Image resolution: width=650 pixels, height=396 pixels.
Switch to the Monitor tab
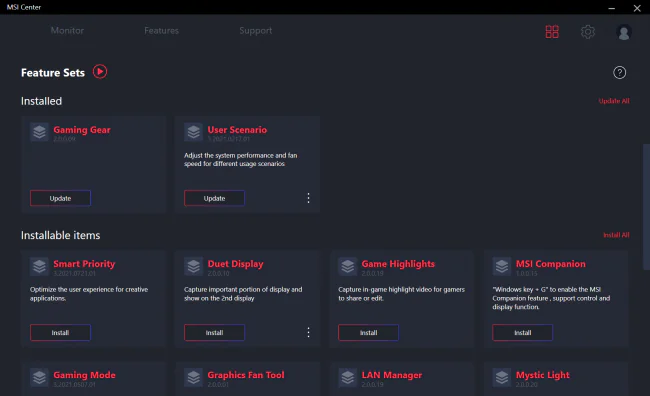tap(67, 31)
